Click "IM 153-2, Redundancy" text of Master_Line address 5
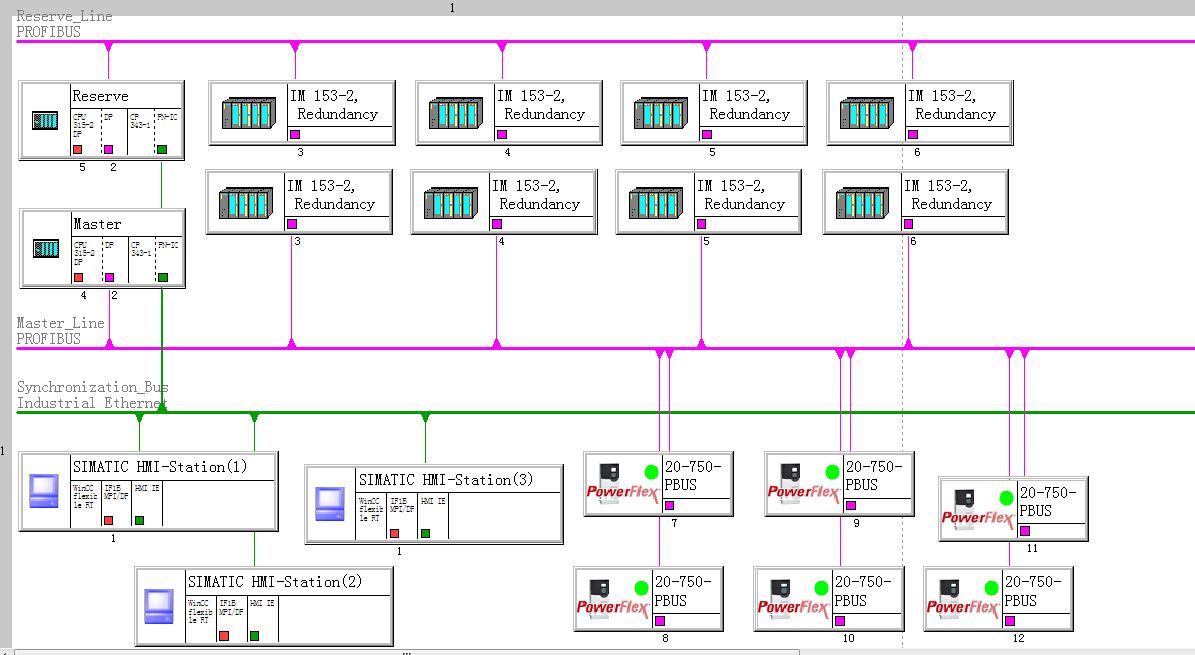This screenshot has width=1195, height=655. (742, 195)
